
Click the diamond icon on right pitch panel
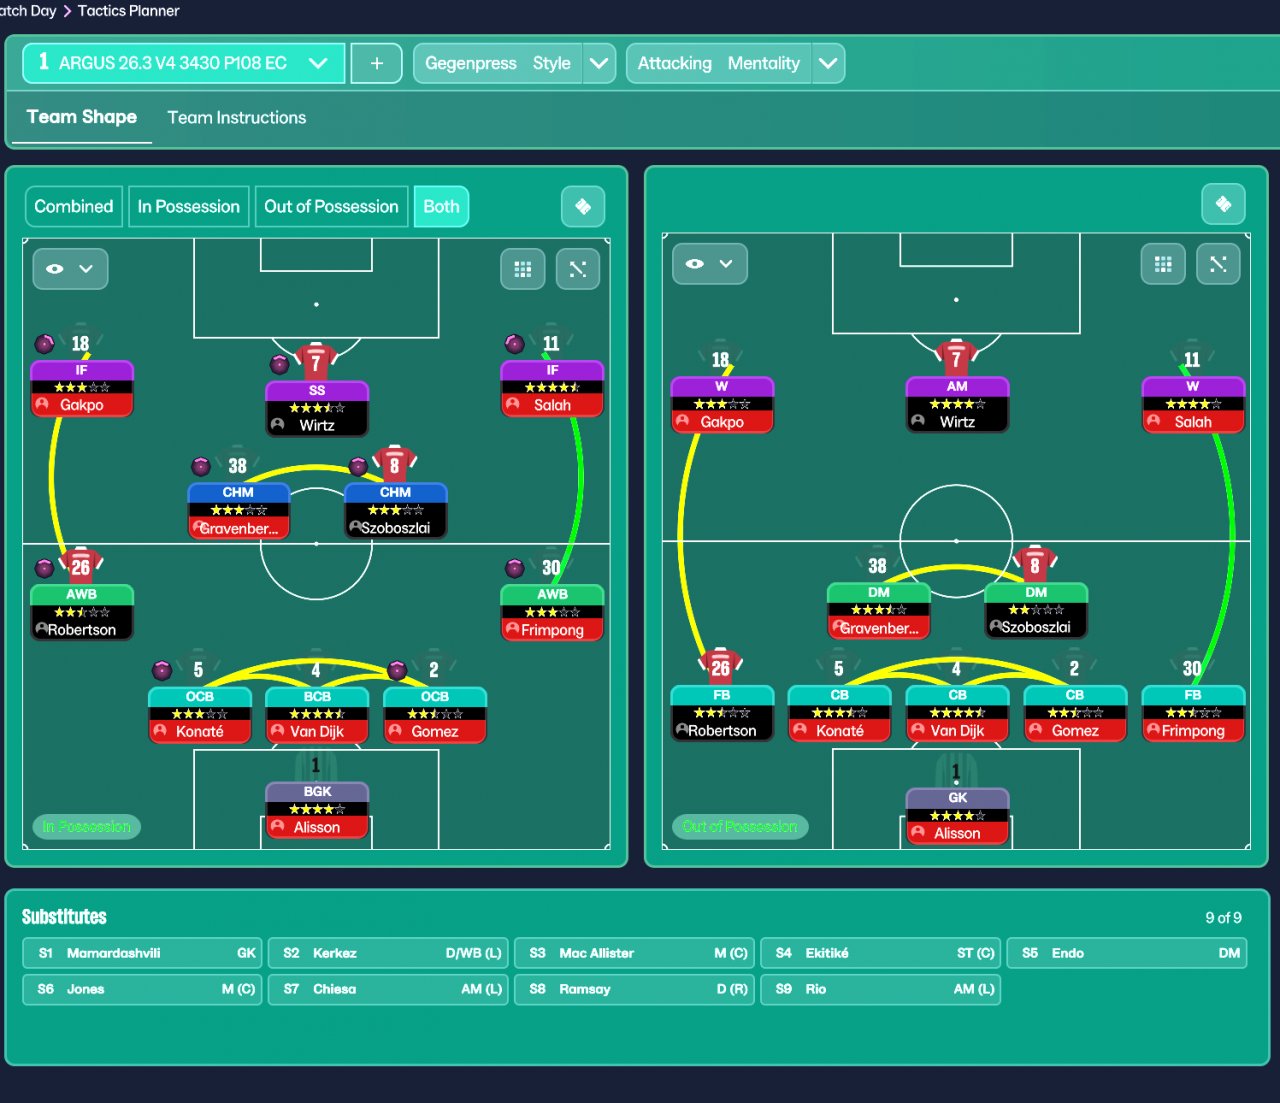pyautogui.click(x=1223, y=204)
